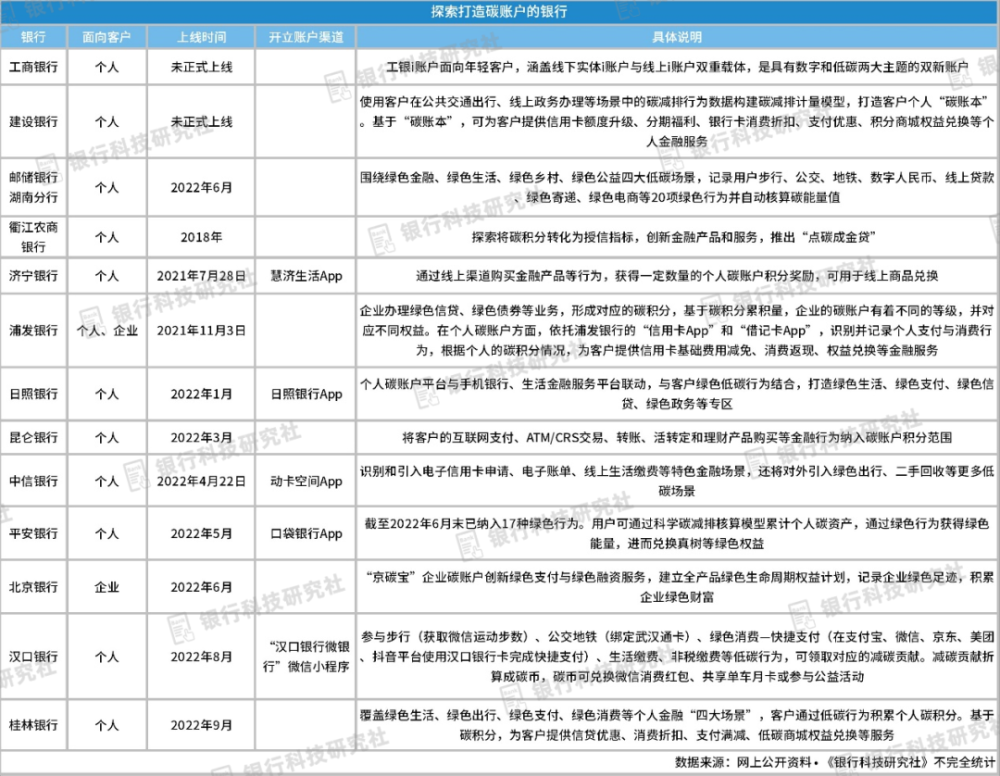This screenshot has height=776, width=1000.
Task: Click the 昆仑银行 cell
Action: tap(33, 437)
